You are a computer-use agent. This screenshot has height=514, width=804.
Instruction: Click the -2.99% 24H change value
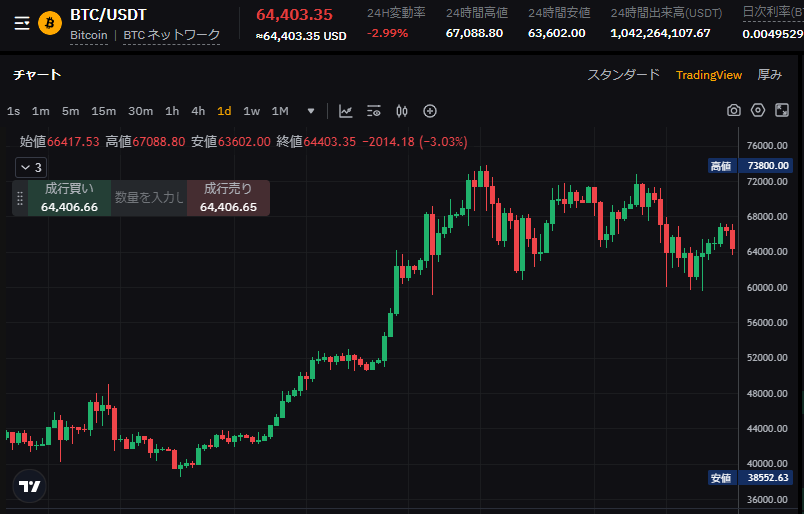387,33
